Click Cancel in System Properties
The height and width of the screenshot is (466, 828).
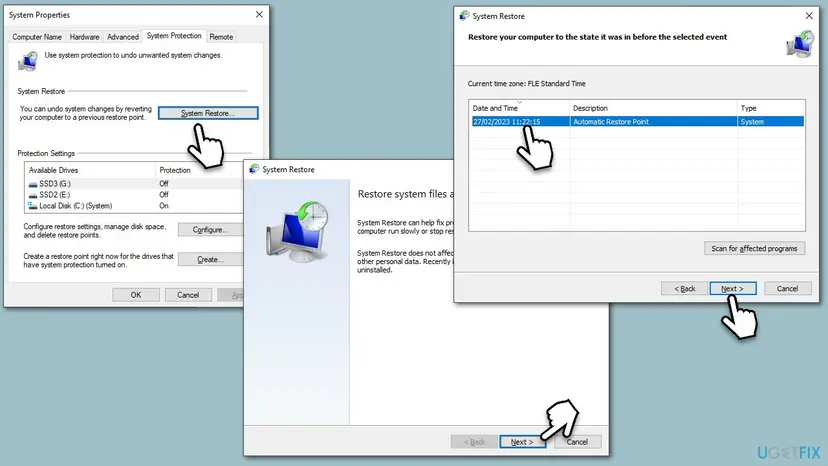point(188,295)
